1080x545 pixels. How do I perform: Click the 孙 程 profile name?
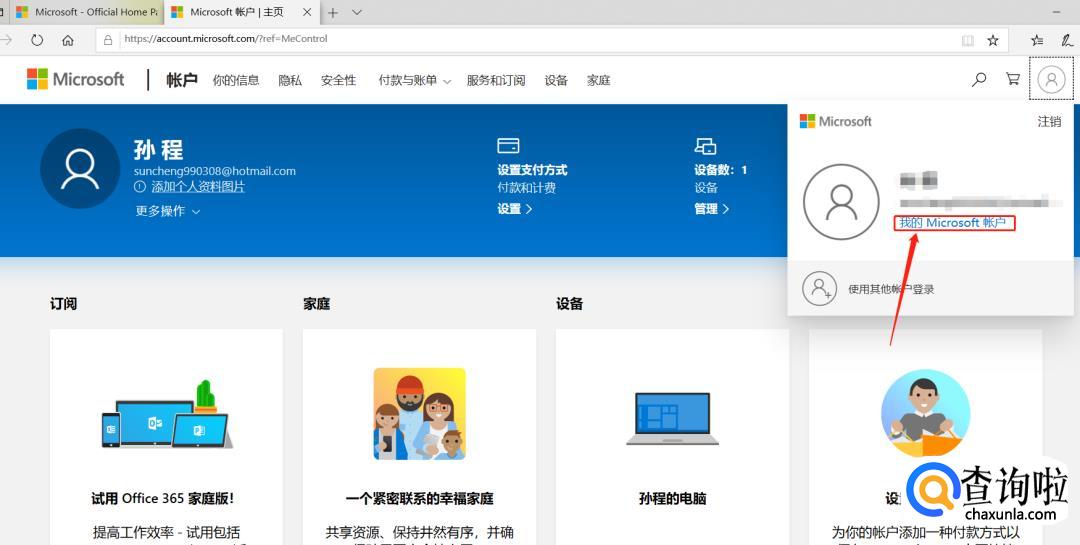click(x=158, y=150)
